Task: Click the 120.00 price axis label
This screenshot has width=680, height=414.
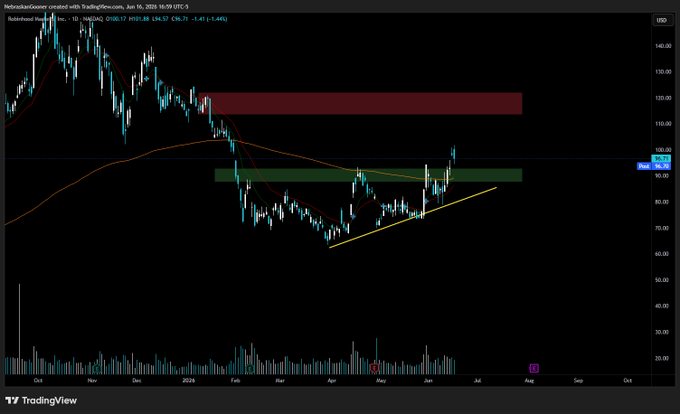Action: point(663,98)
